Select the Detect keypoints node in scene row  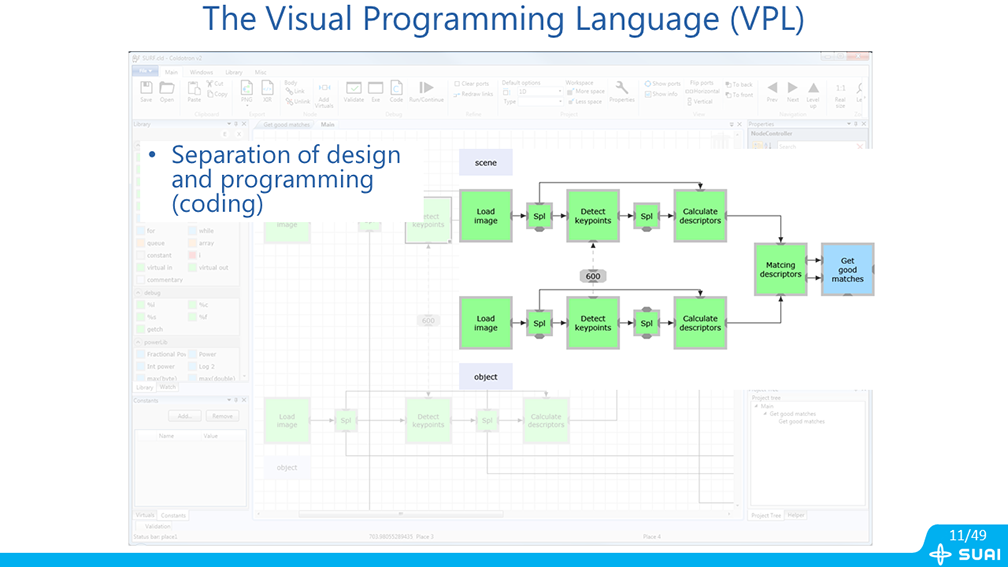pos(593,216)
